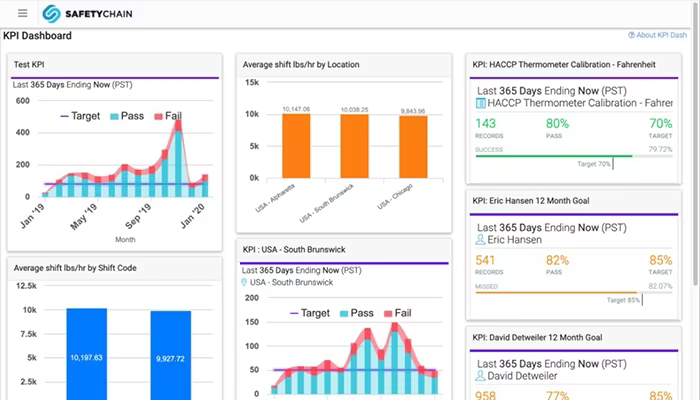The height and width of the screenshot is (400, 700).
Task: Click the 958 records value
Action: 485,396
